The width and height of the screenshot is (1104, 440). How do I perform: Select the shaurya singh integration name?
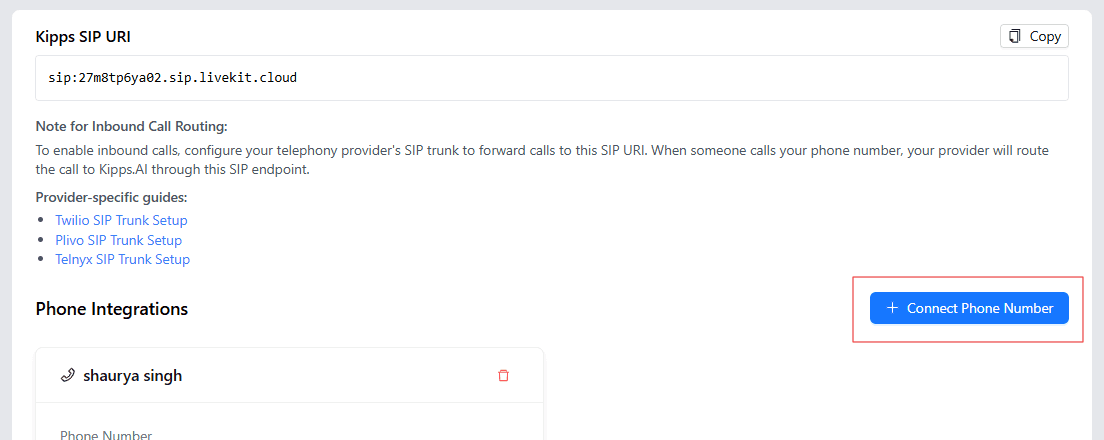tap(132, 376)
